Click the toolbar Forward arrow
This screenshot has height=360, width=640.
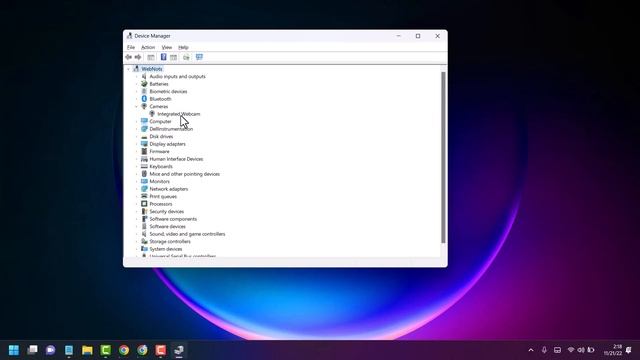tap(138, 57)
